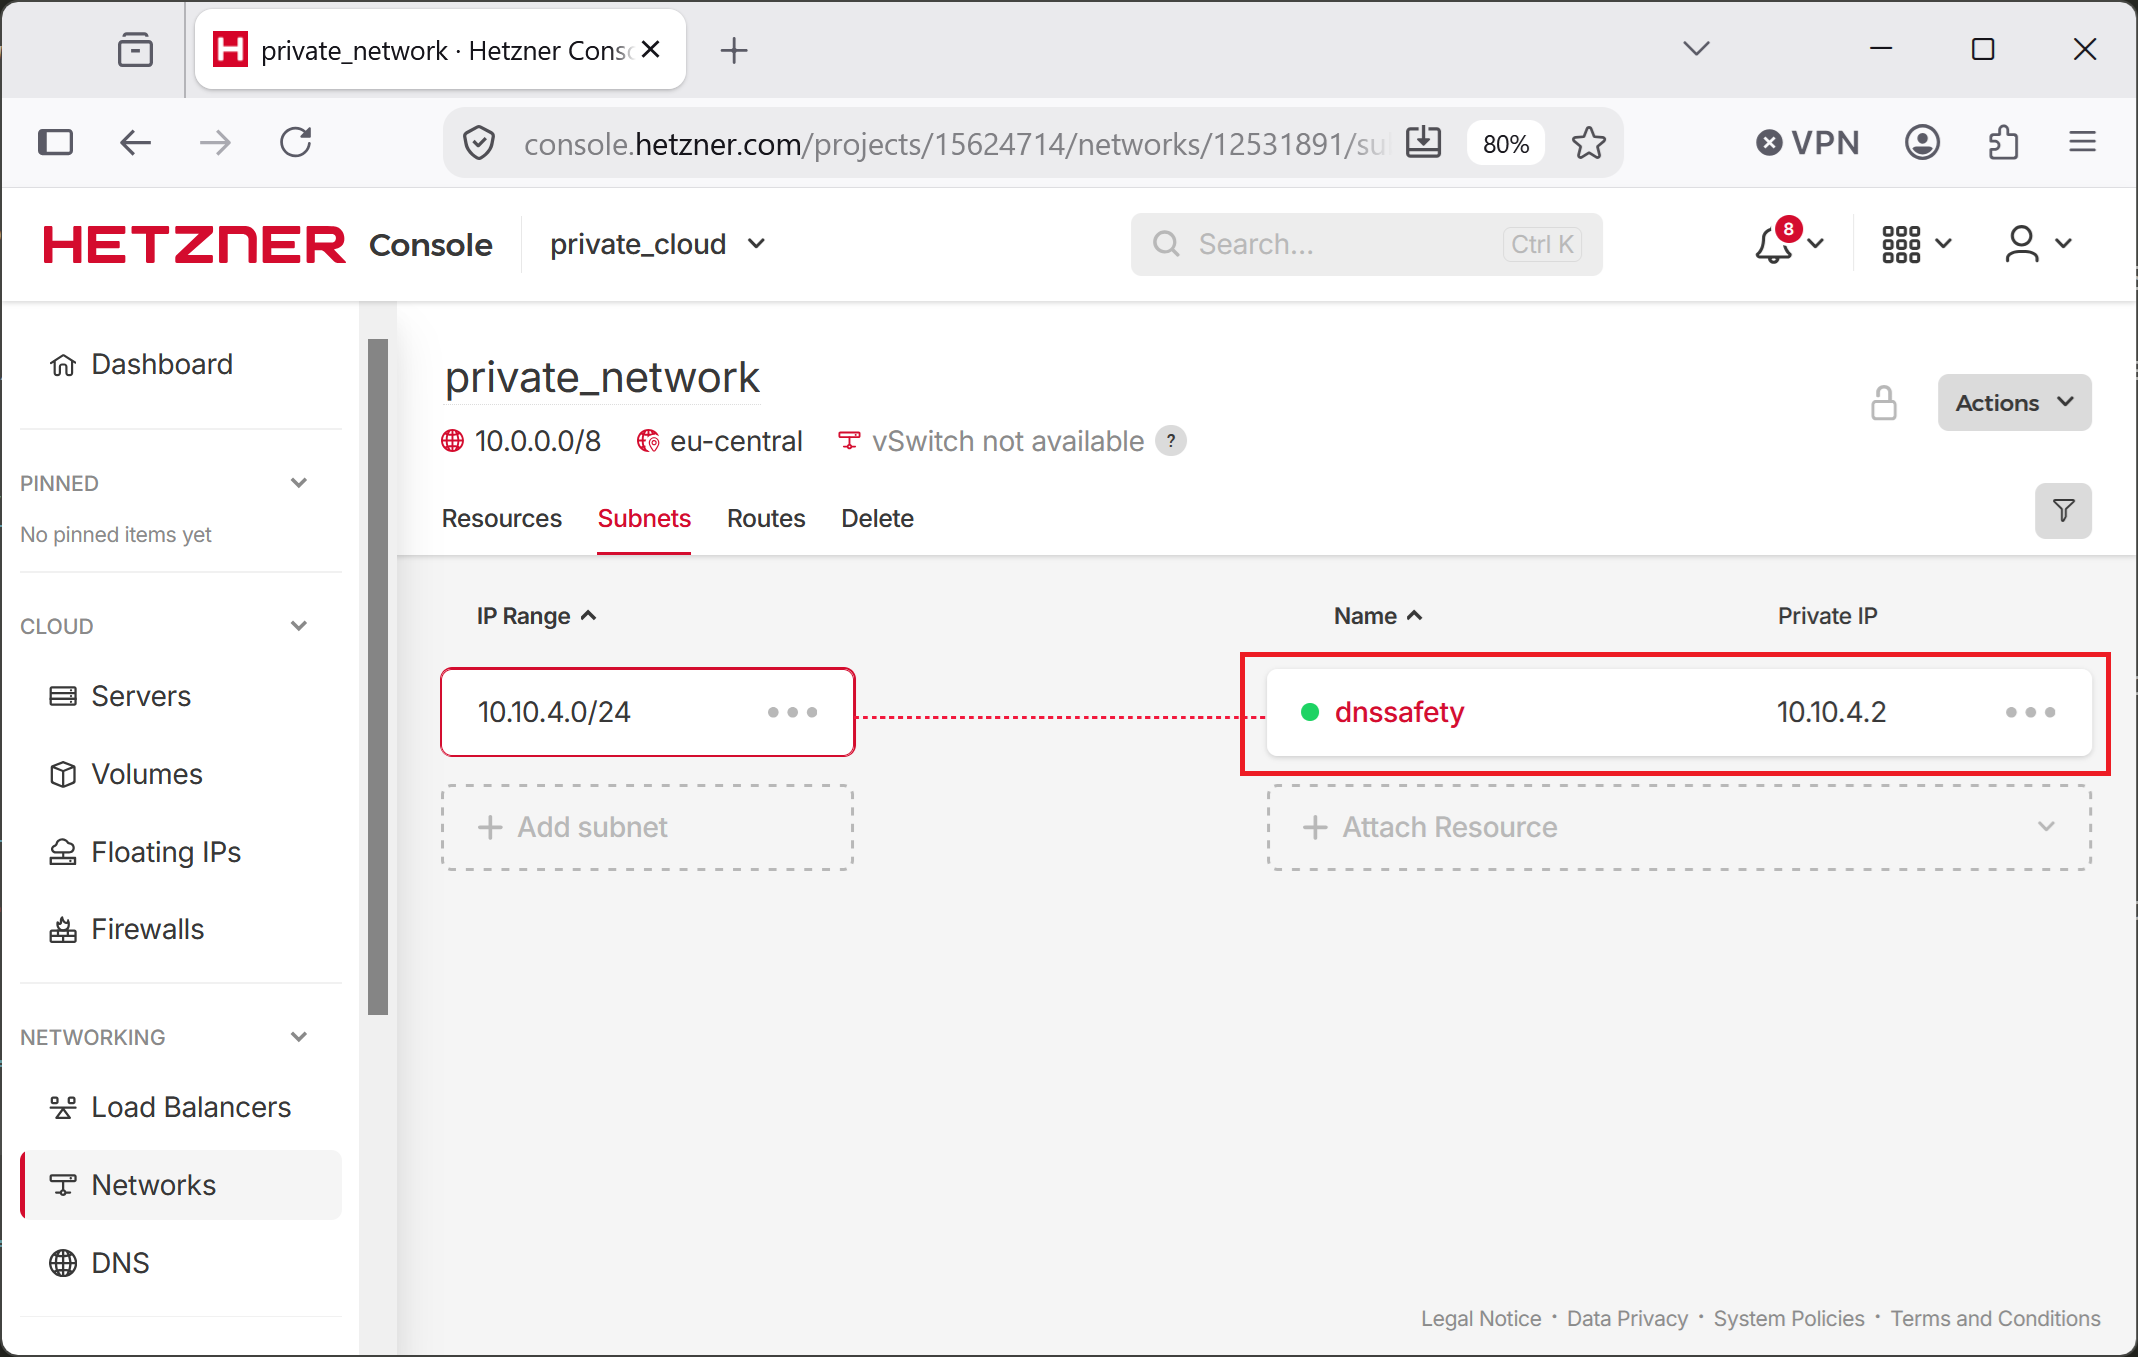Switch to the Resources tab
This screenshot has height=1357, width=2138.
point(502,518)
